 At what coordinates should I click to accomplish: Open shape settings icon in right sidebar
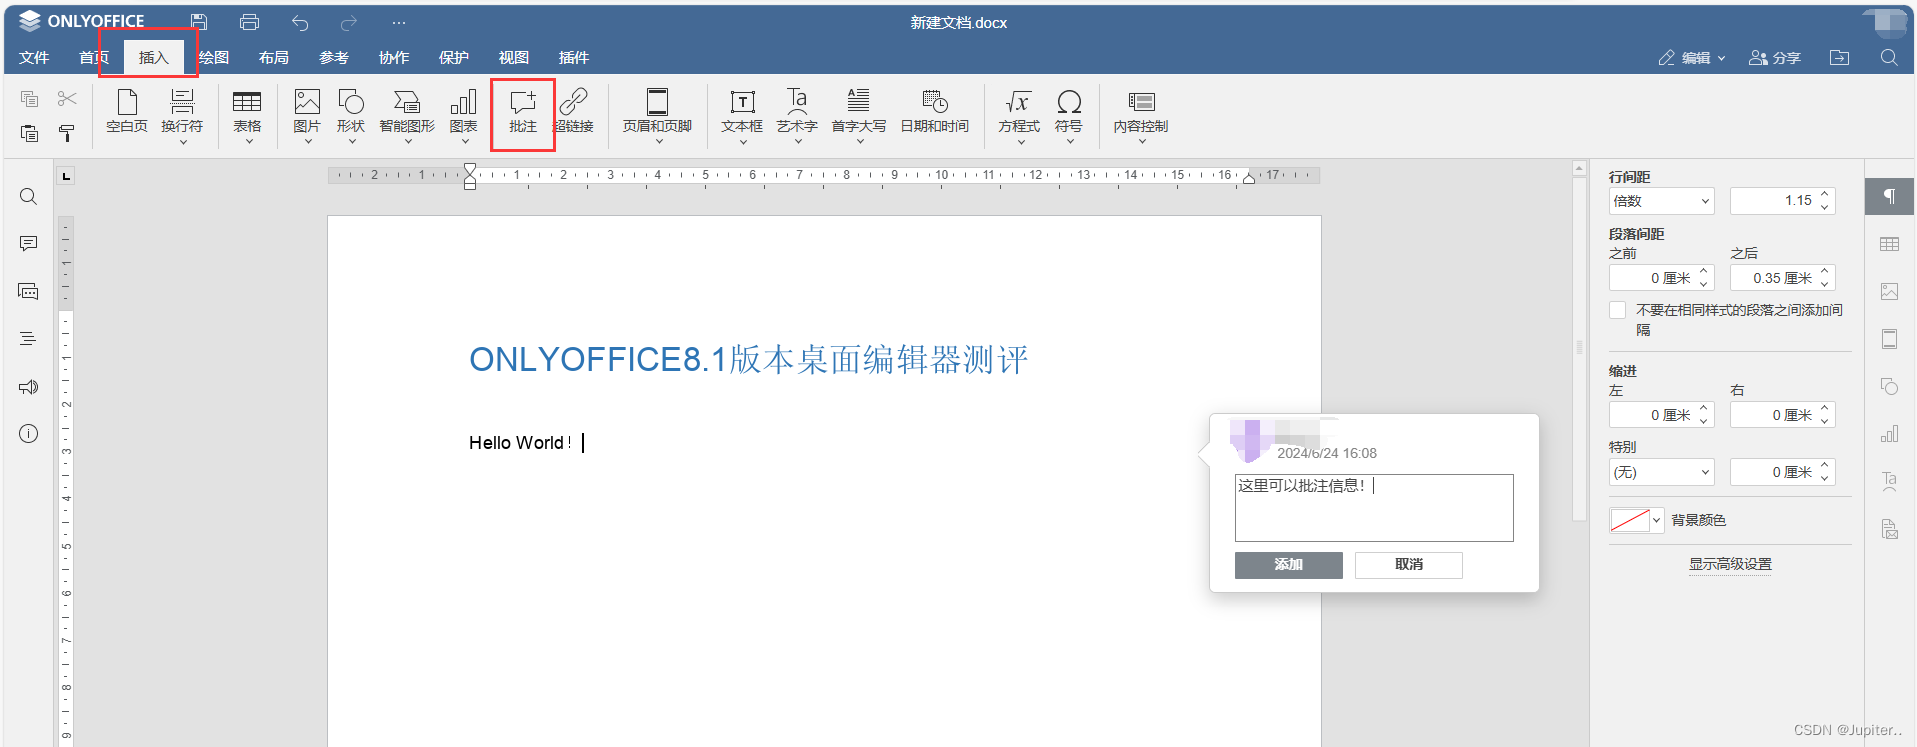coord(1889,386)
